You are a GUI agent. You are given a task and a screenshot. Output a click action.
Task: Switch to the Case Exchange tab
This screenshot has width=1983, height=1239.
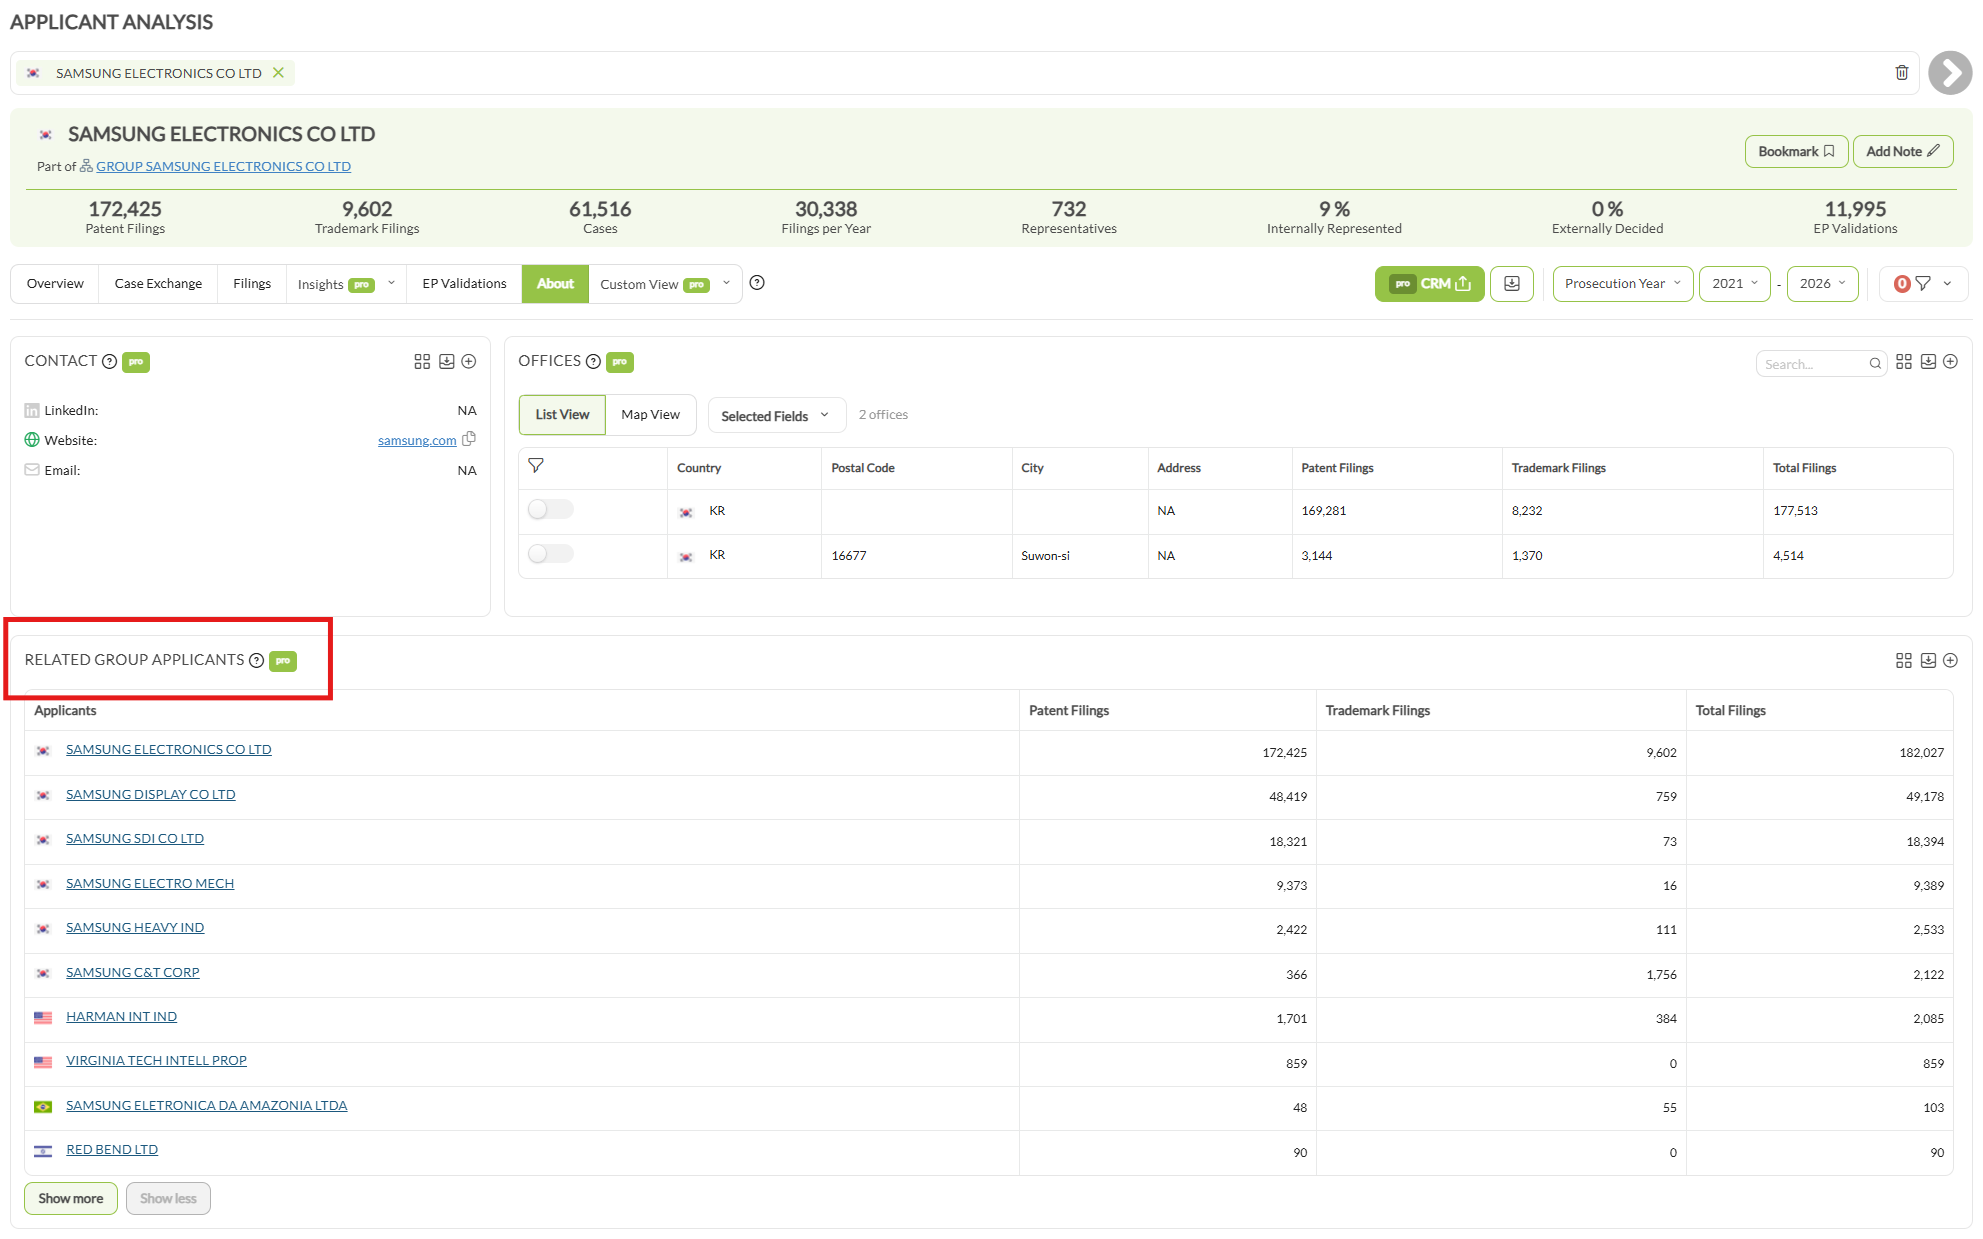(158, 284)
